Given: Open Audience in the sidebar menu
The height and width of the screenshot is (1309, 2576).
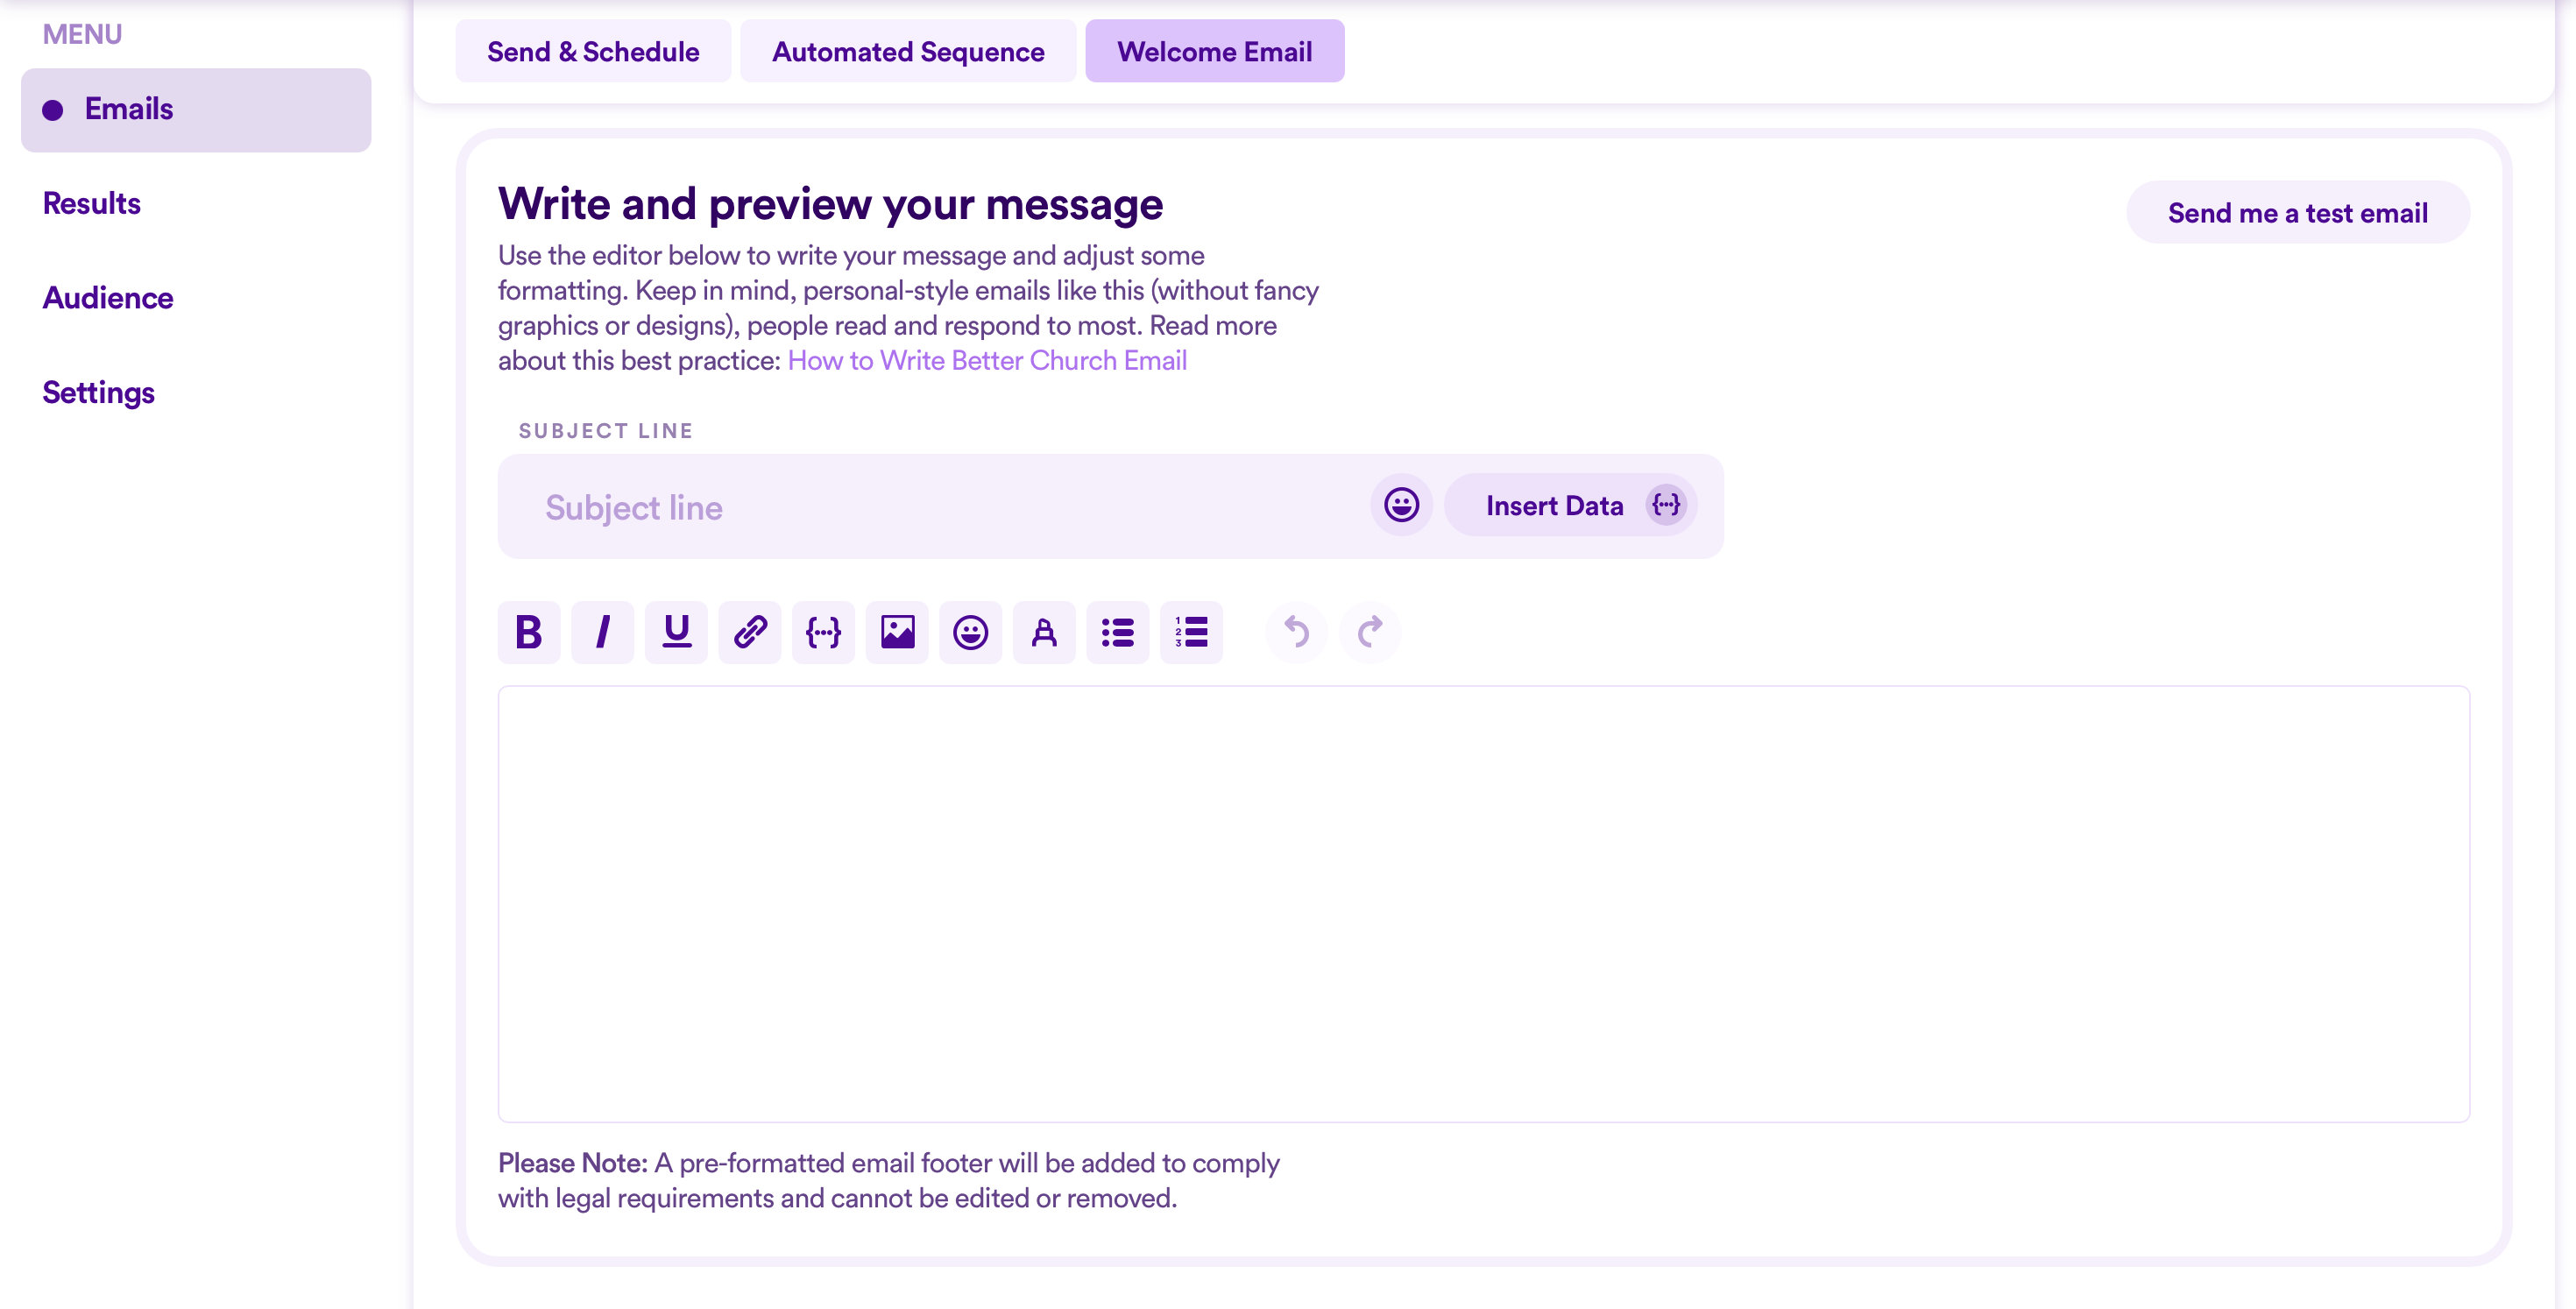Looking at the screenshot, I should (108, 298).
